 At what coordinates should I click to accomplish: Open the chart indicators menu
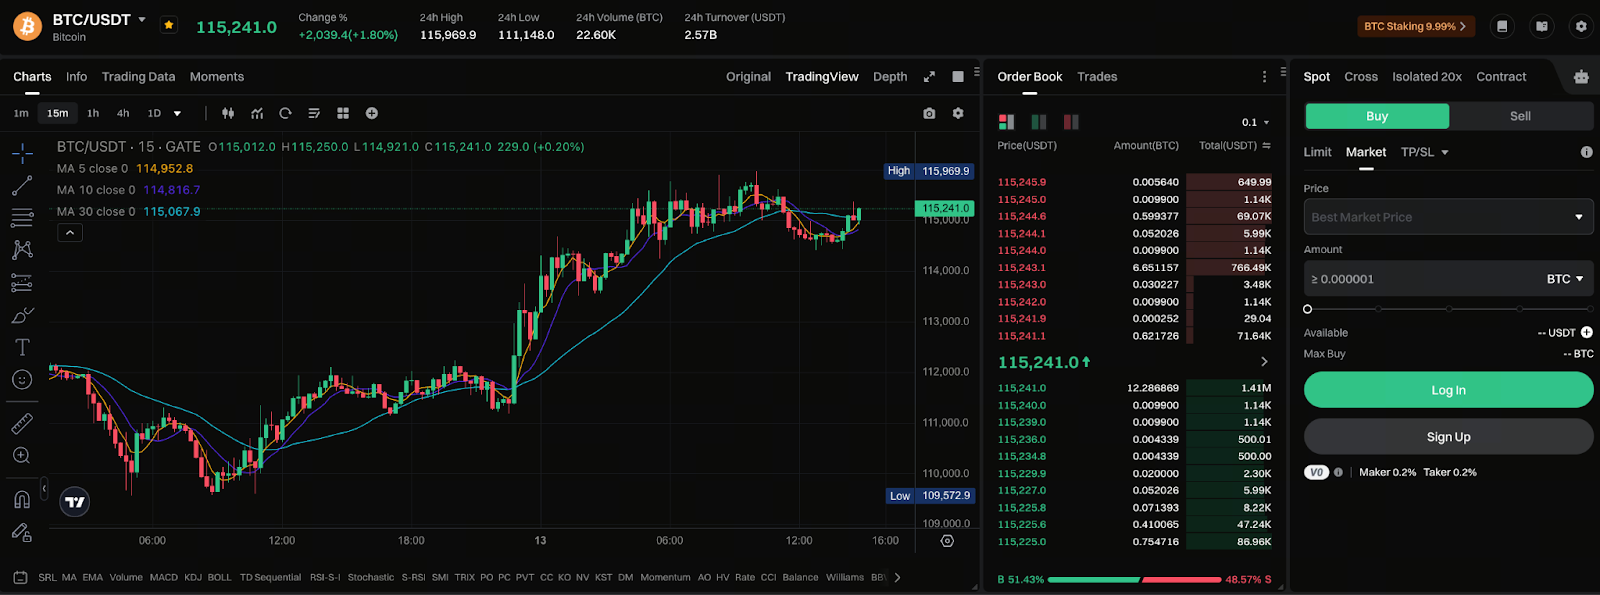pyautogui.click(x=257, y=113)
